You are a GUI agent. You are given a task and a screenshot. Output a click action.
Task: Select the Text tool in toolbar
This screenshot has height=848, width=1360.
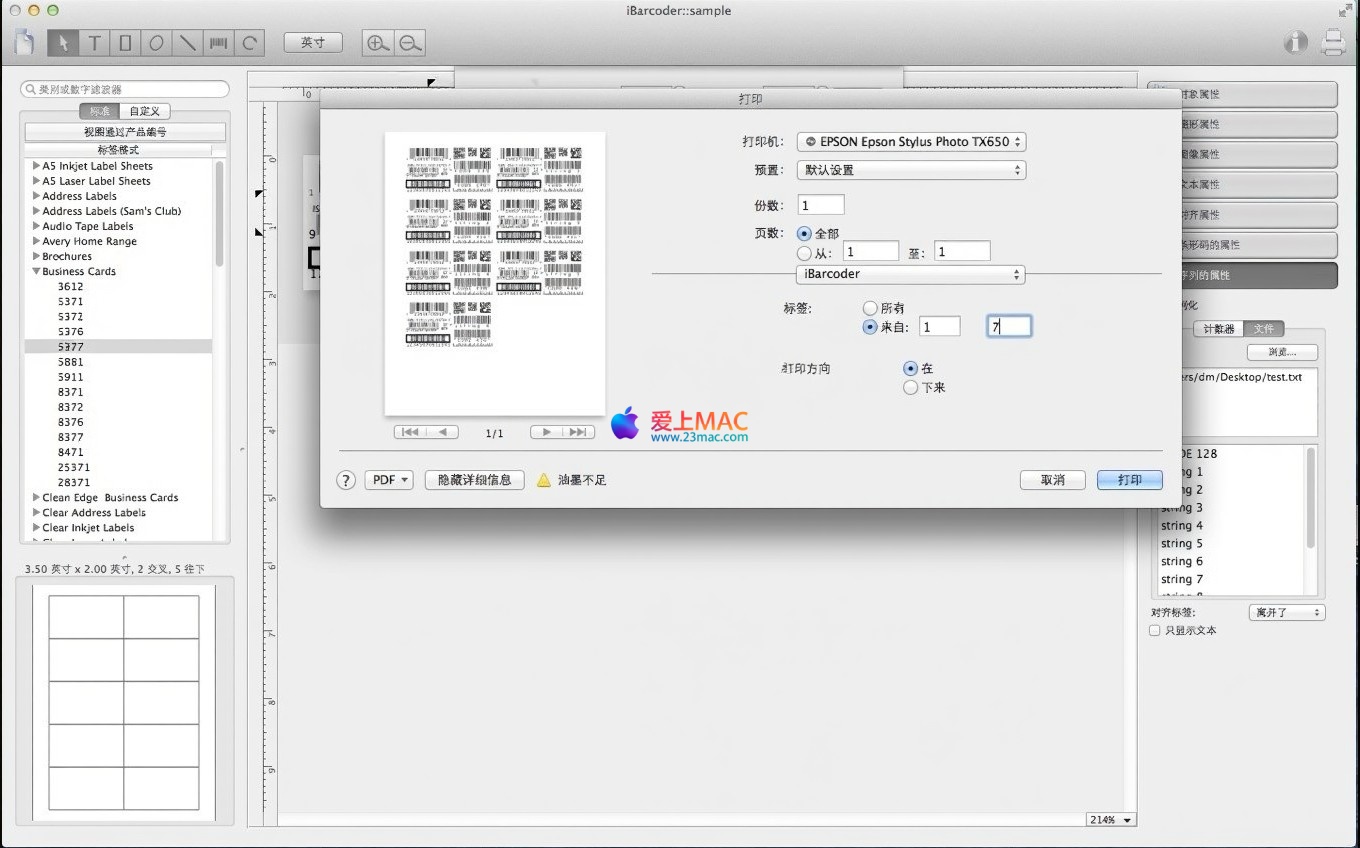(94, 43)
